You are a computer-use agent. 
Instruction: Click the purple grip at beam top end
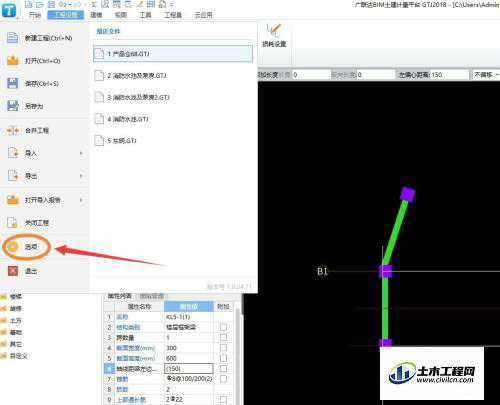pyautogui.click(x=407, y=194)
